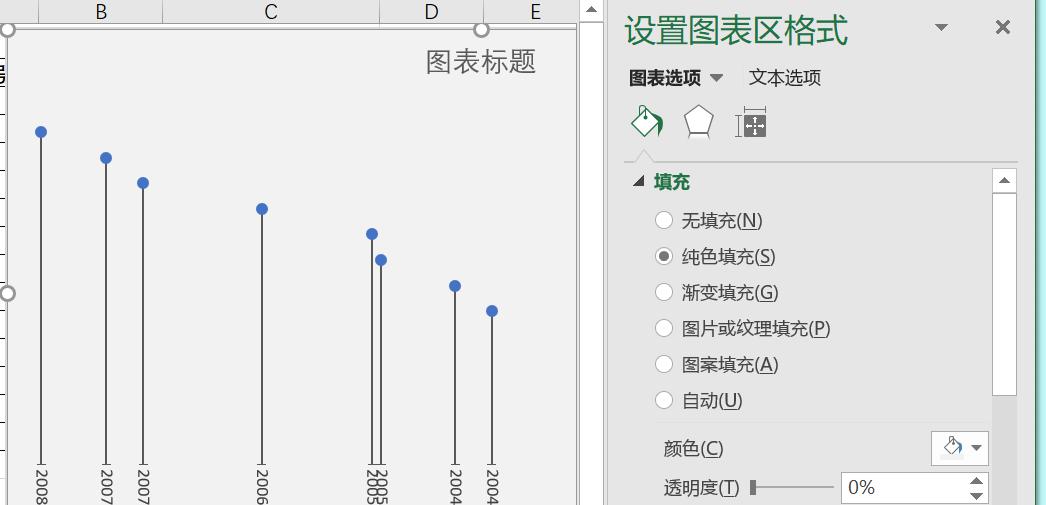1046x505 pixels.
Task: Click the 2006 axis label
Action: pyautogui.click(x=262, y=486)
